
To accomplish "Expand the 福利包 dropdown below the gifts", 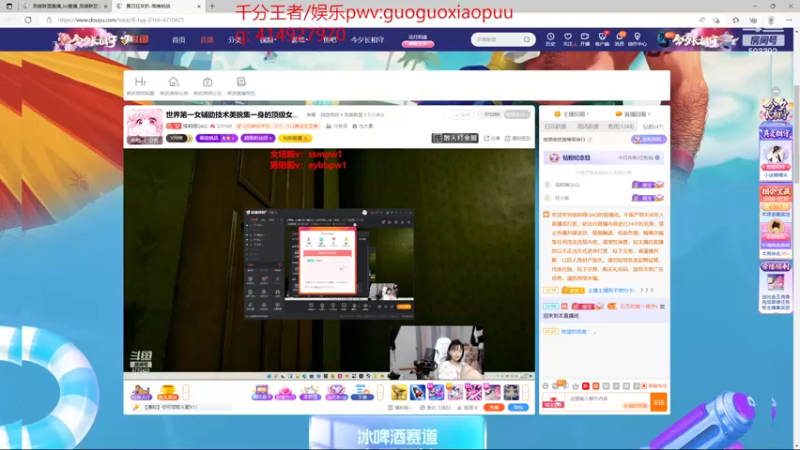I will click(x=399, y=408).
